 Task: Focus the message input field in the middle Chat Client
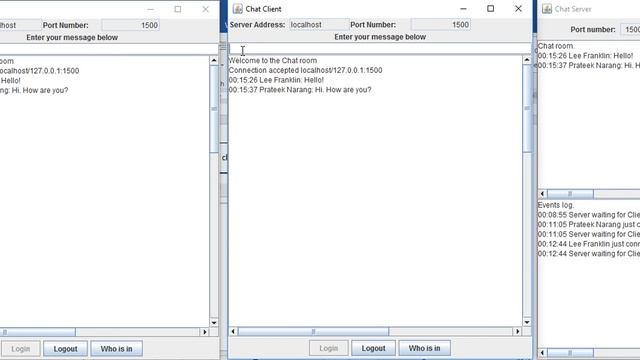click(380, 49)
